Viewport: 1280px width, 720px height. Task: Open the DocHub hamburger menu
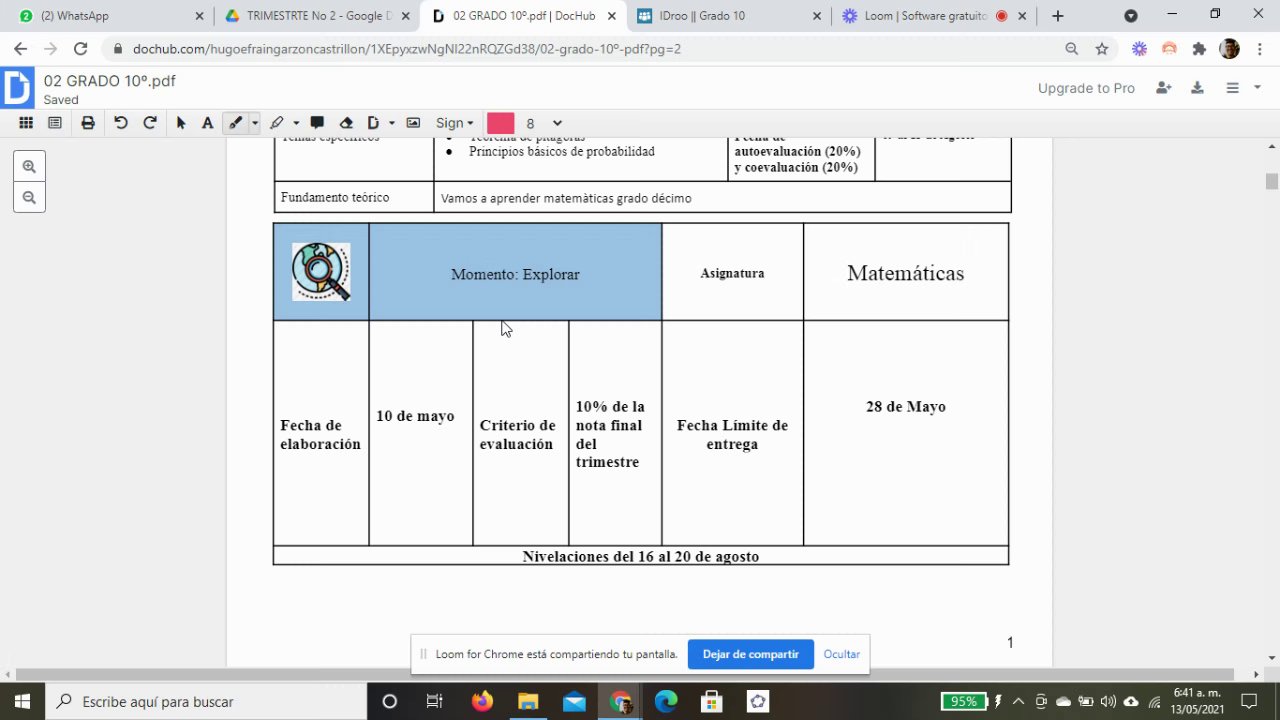point(1232,88)
